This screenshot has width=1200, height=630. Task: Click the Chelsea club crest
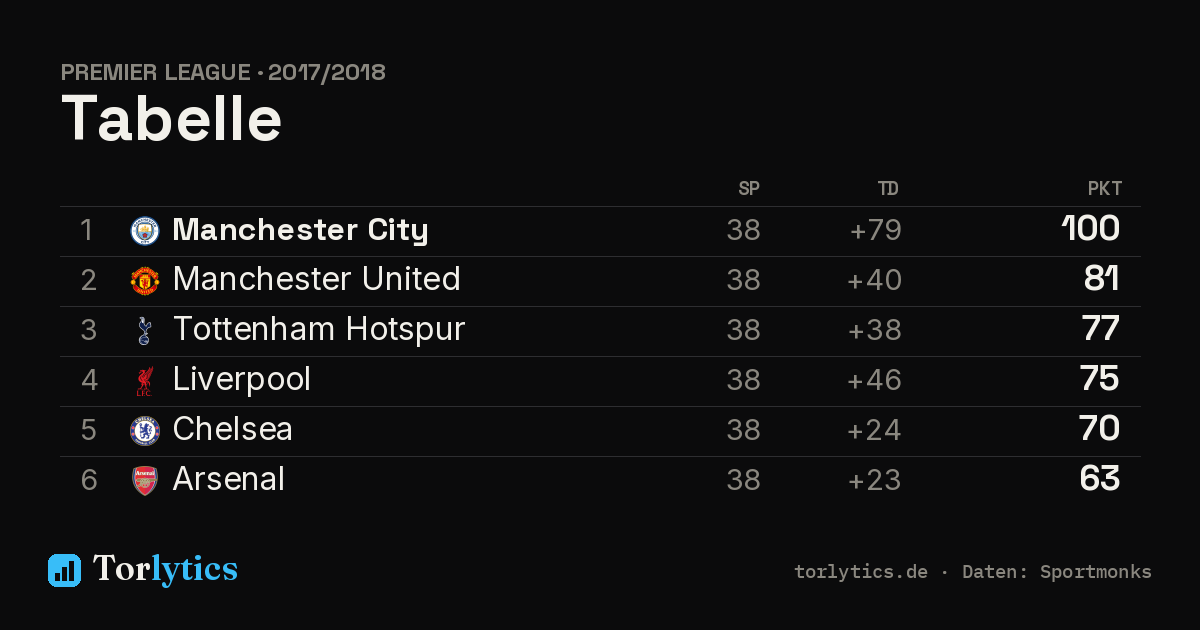[145, 431]
